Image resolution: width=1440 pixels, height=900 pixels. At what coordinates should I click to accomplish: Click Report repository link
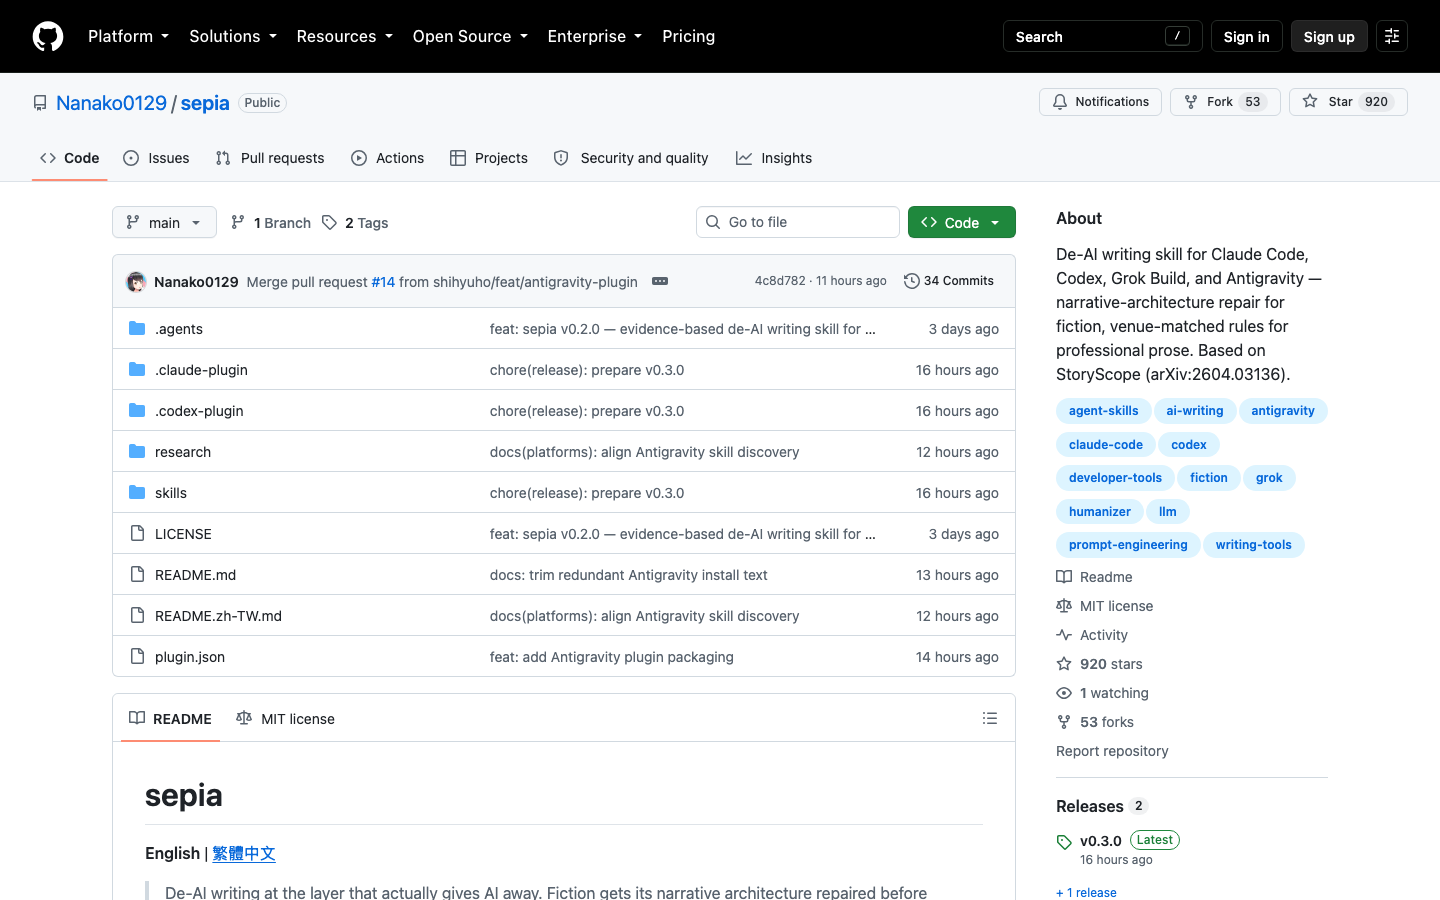(x=1112, y=751)
